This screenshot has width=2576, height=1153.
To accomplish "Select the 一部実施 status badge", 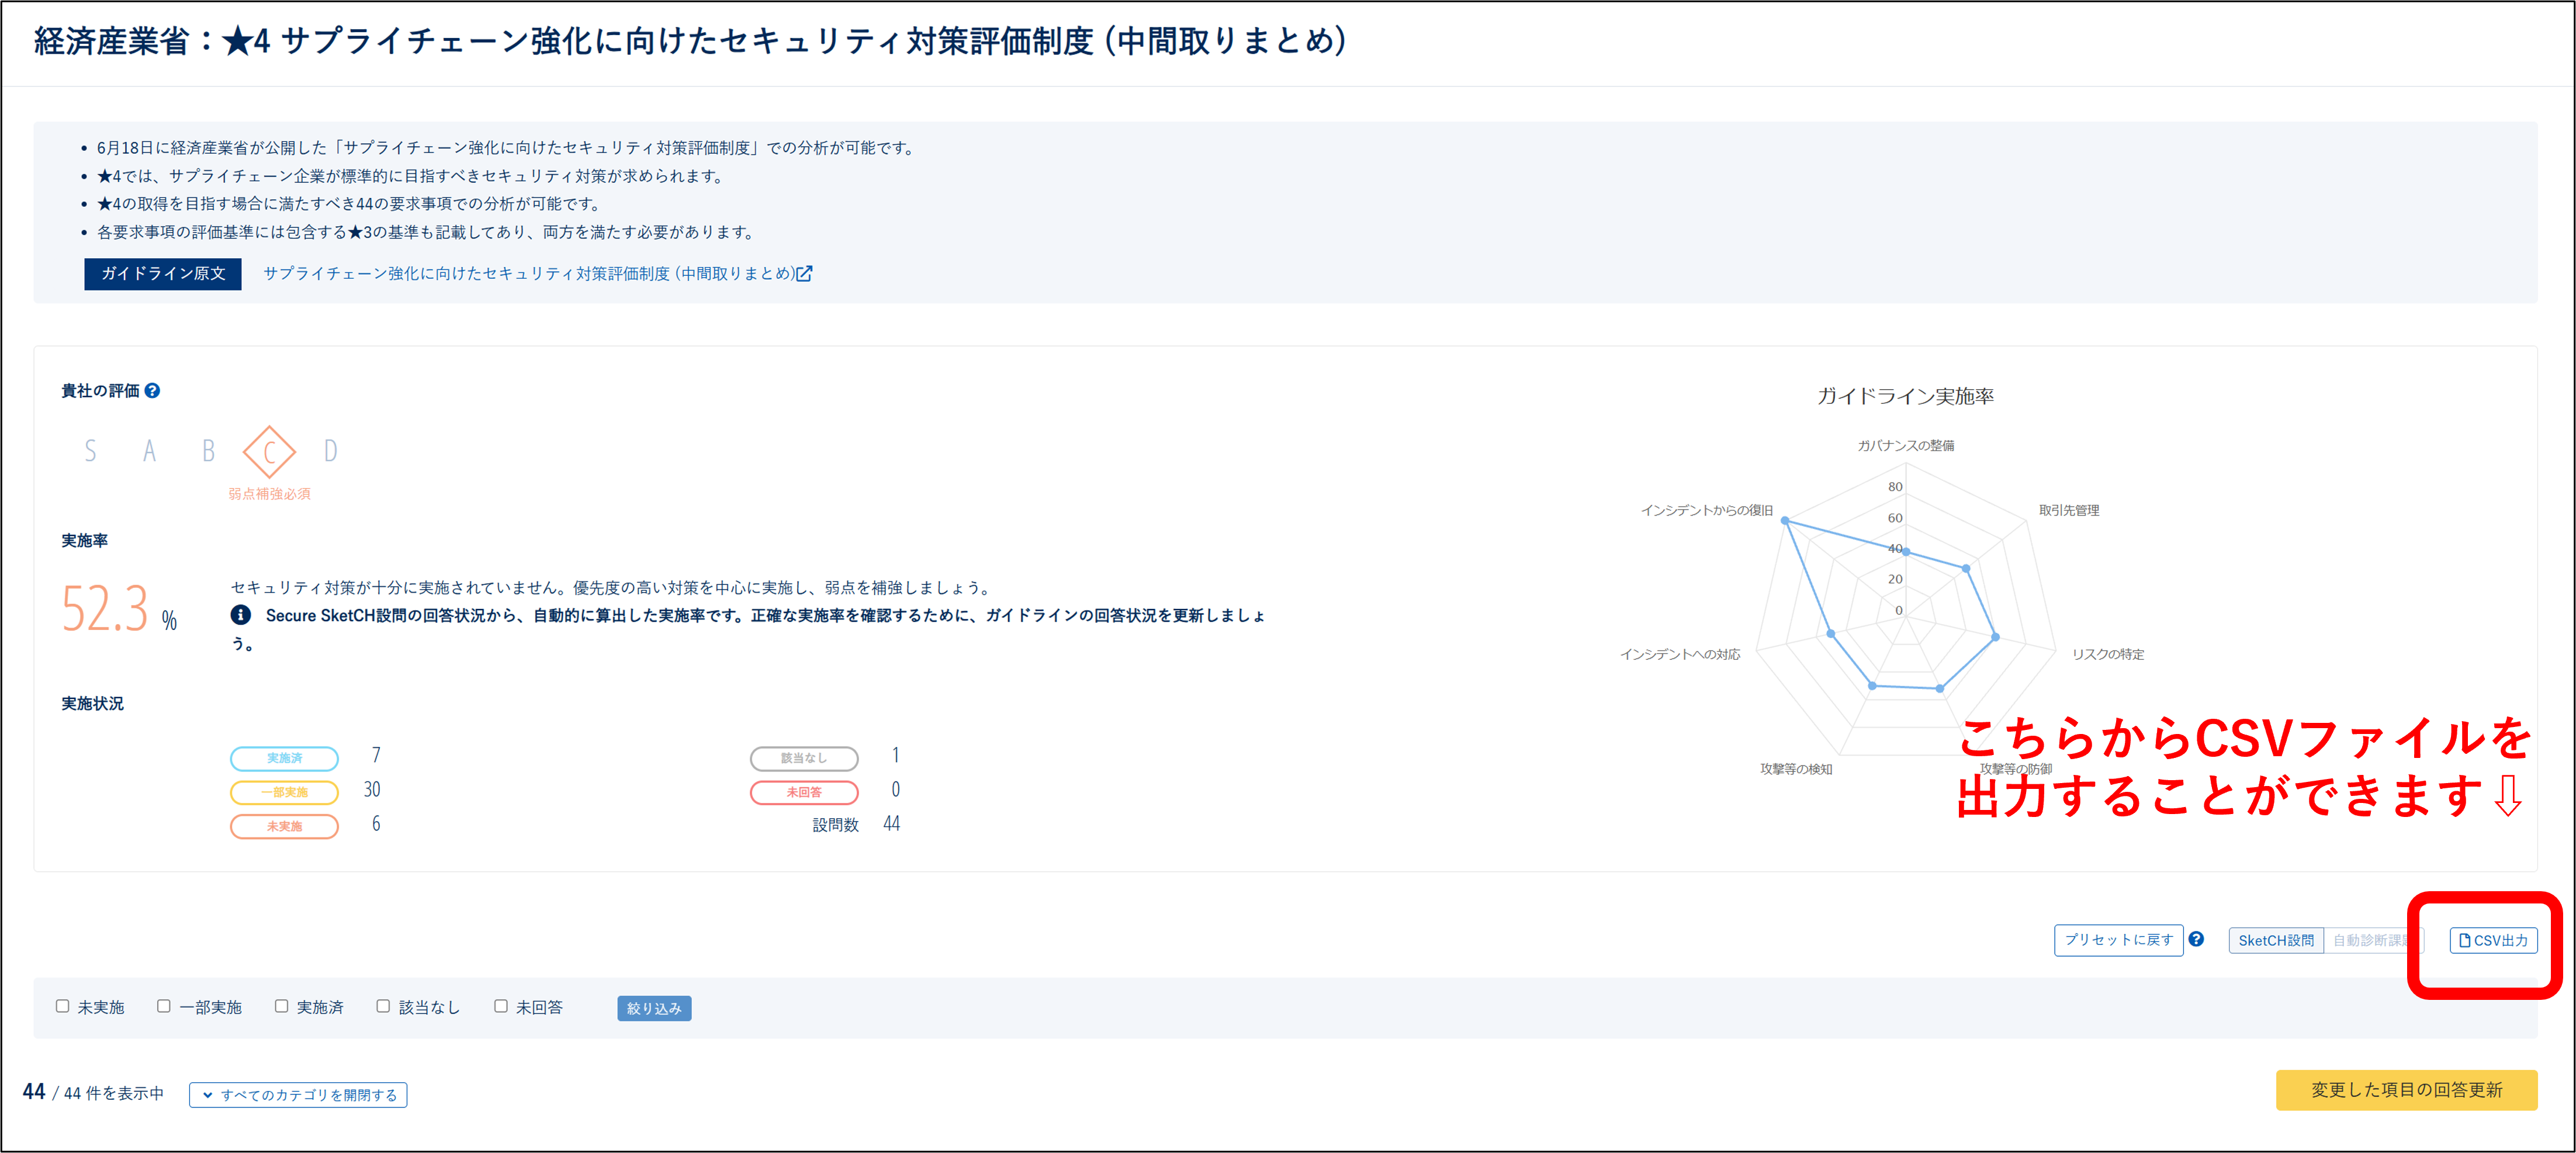I will [284, 791].
